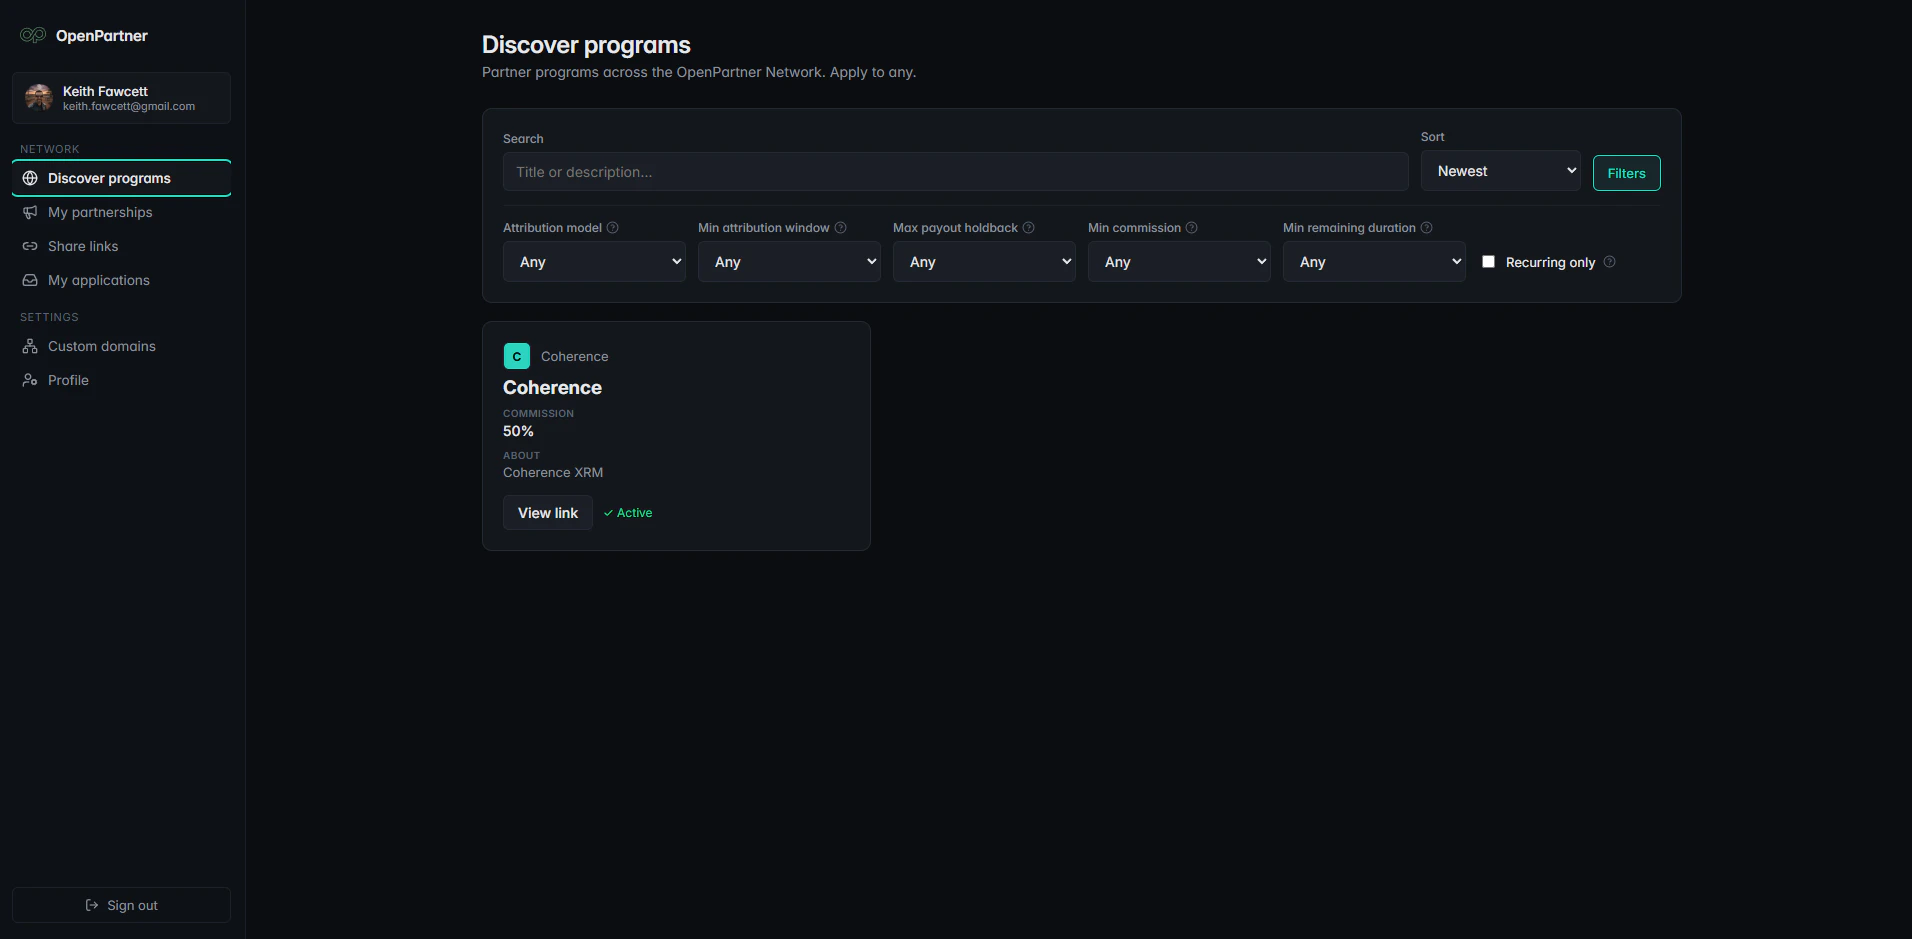Image resolution: width=1912 pixels, height=939 pixels.
Task: Click the Active status label
Action: pos(634,513)
